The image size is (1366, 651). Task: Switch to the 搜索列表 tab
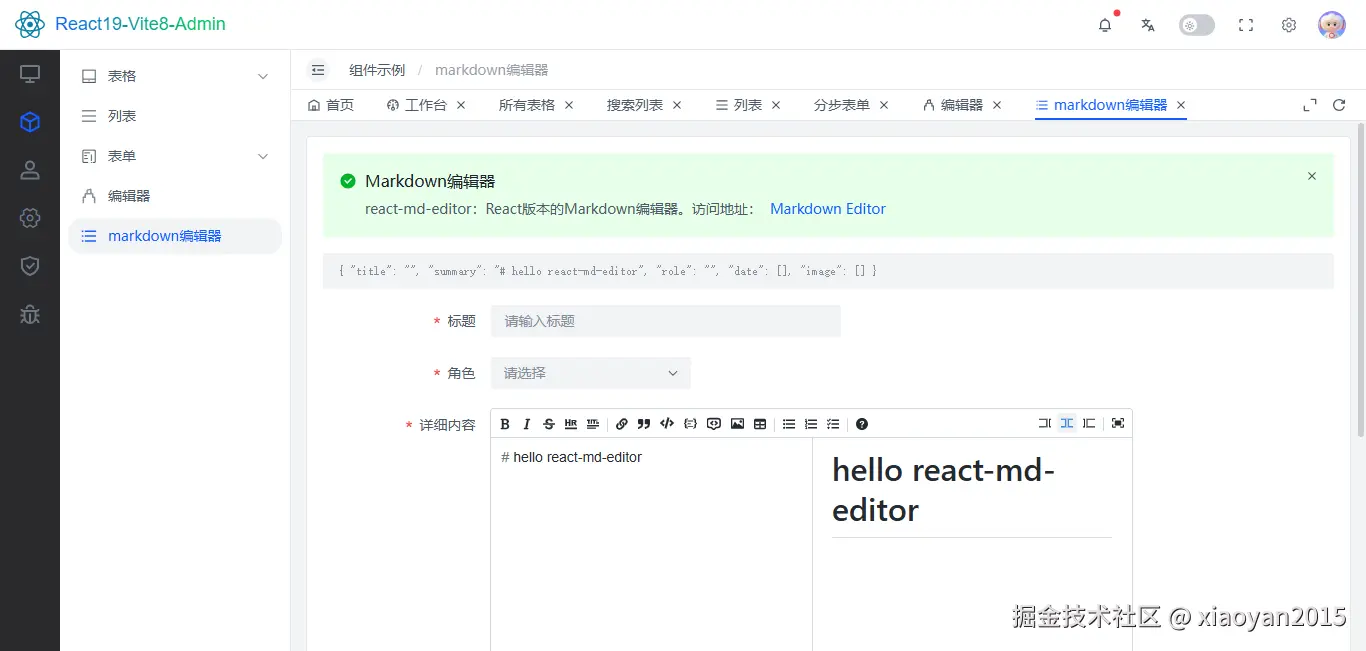tap(635, 105)
